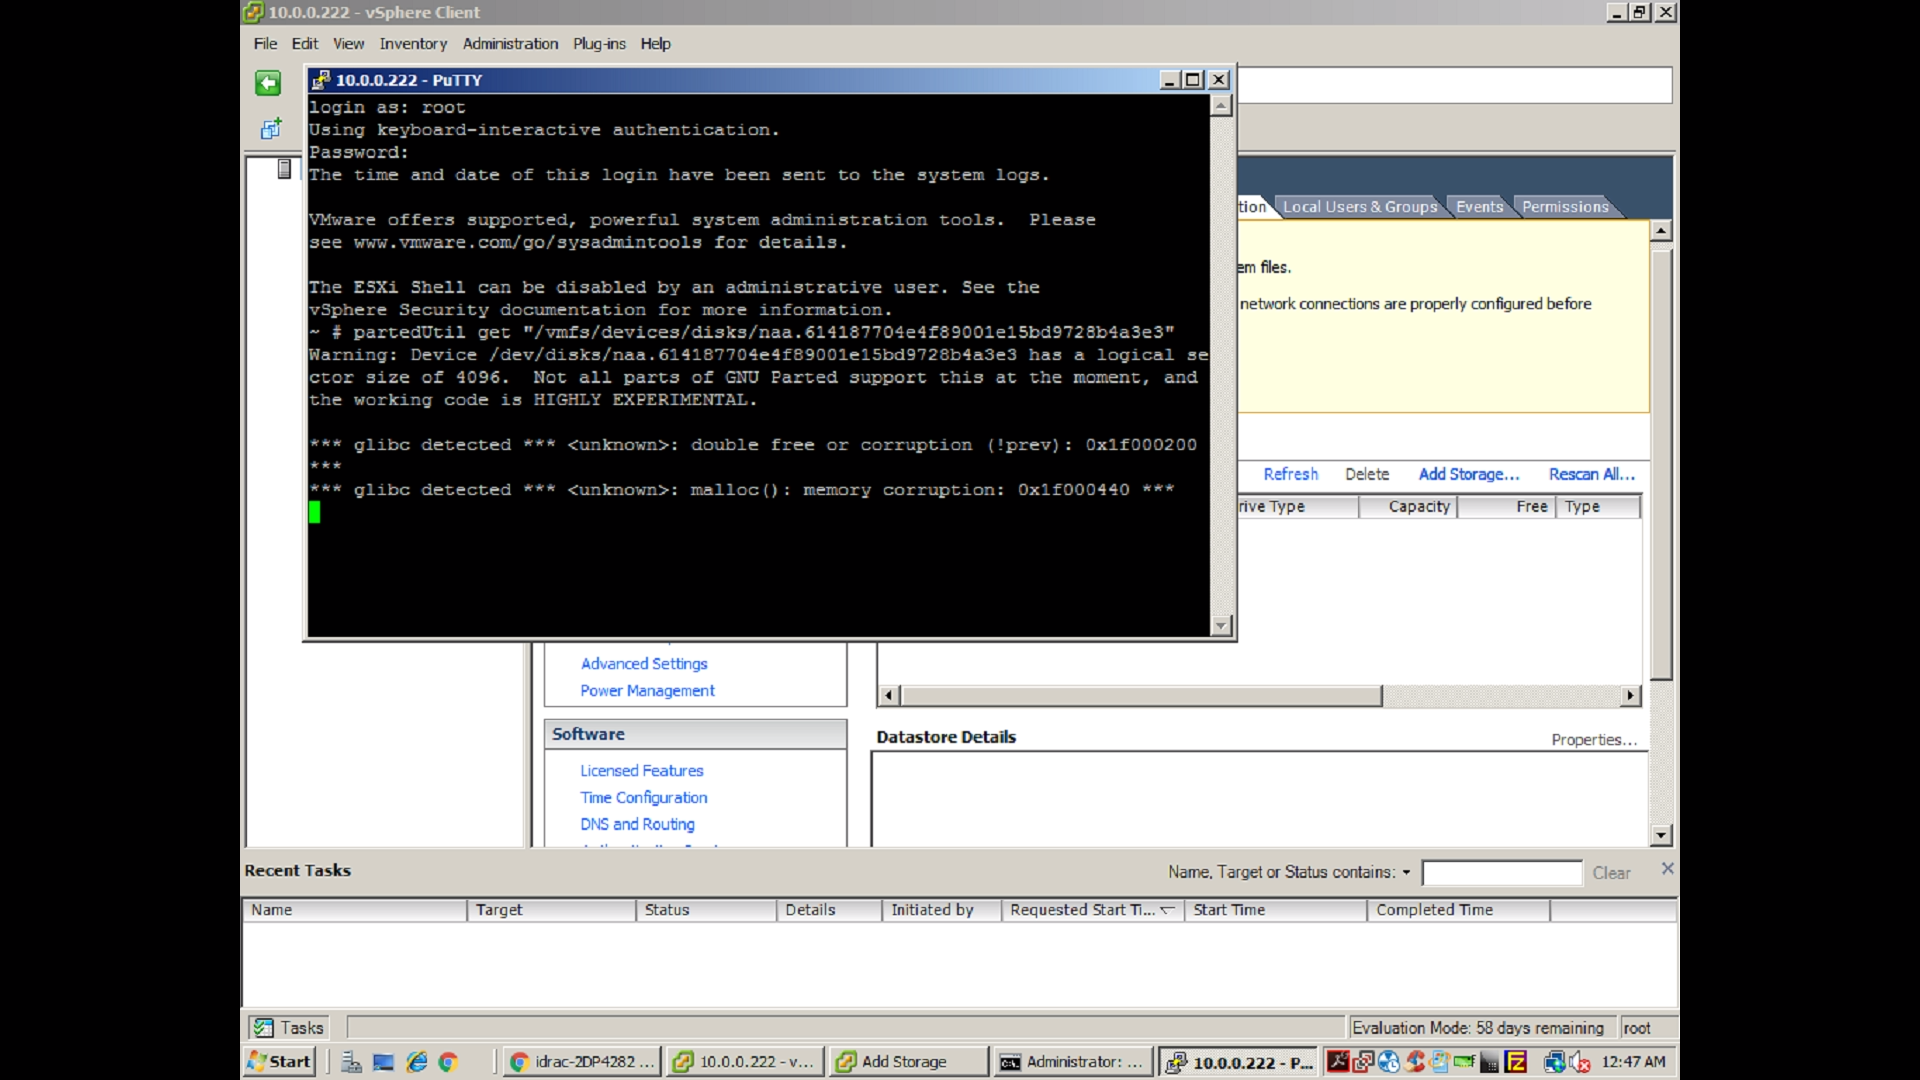Click the FileZilla icon in the system tray
The width and height of the screenshot is (1920, 1080).
tap(1516, 1062)
